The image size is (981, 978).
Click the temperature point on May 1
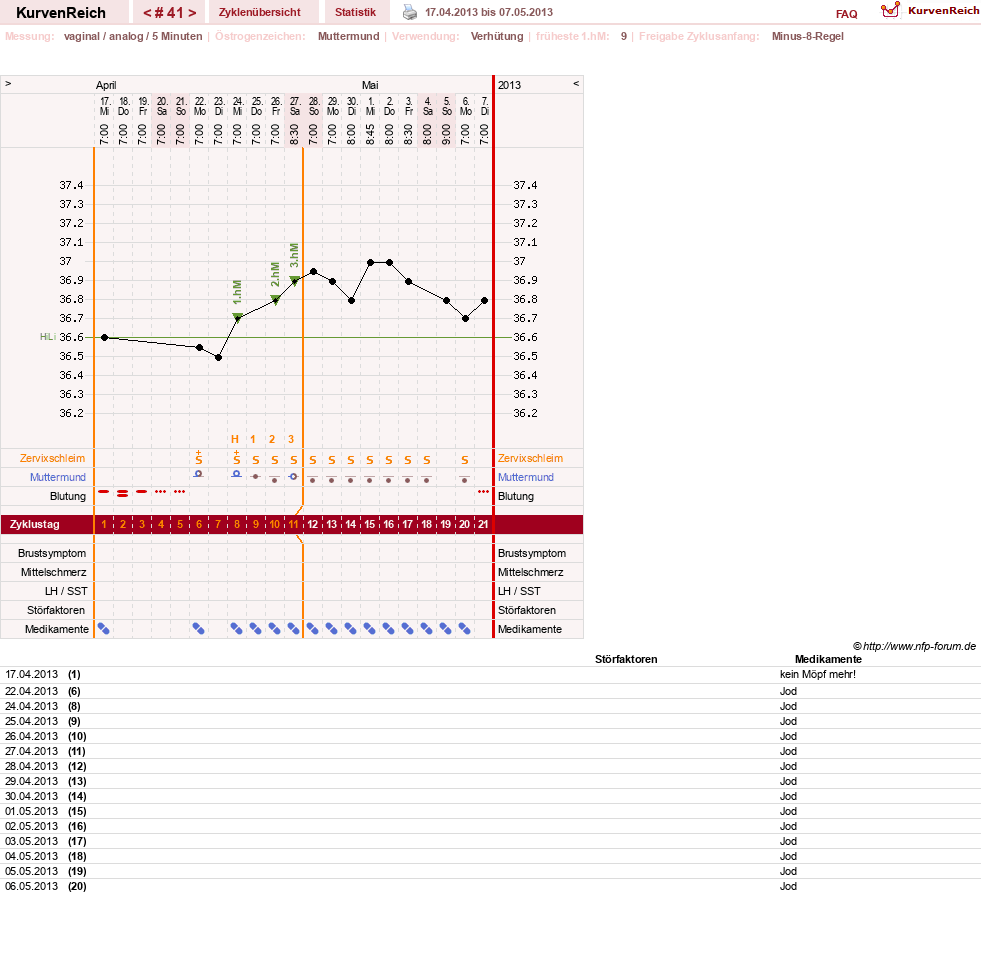(x=370, y=263)
